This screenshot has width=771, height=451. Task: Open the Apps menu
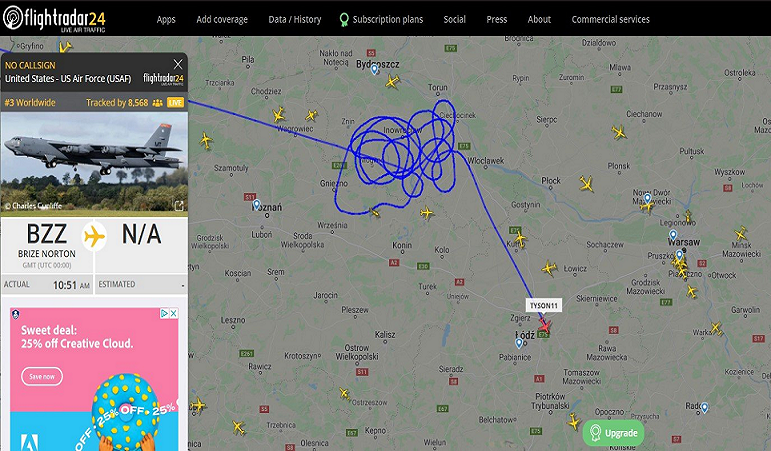[x=166, y=19]
